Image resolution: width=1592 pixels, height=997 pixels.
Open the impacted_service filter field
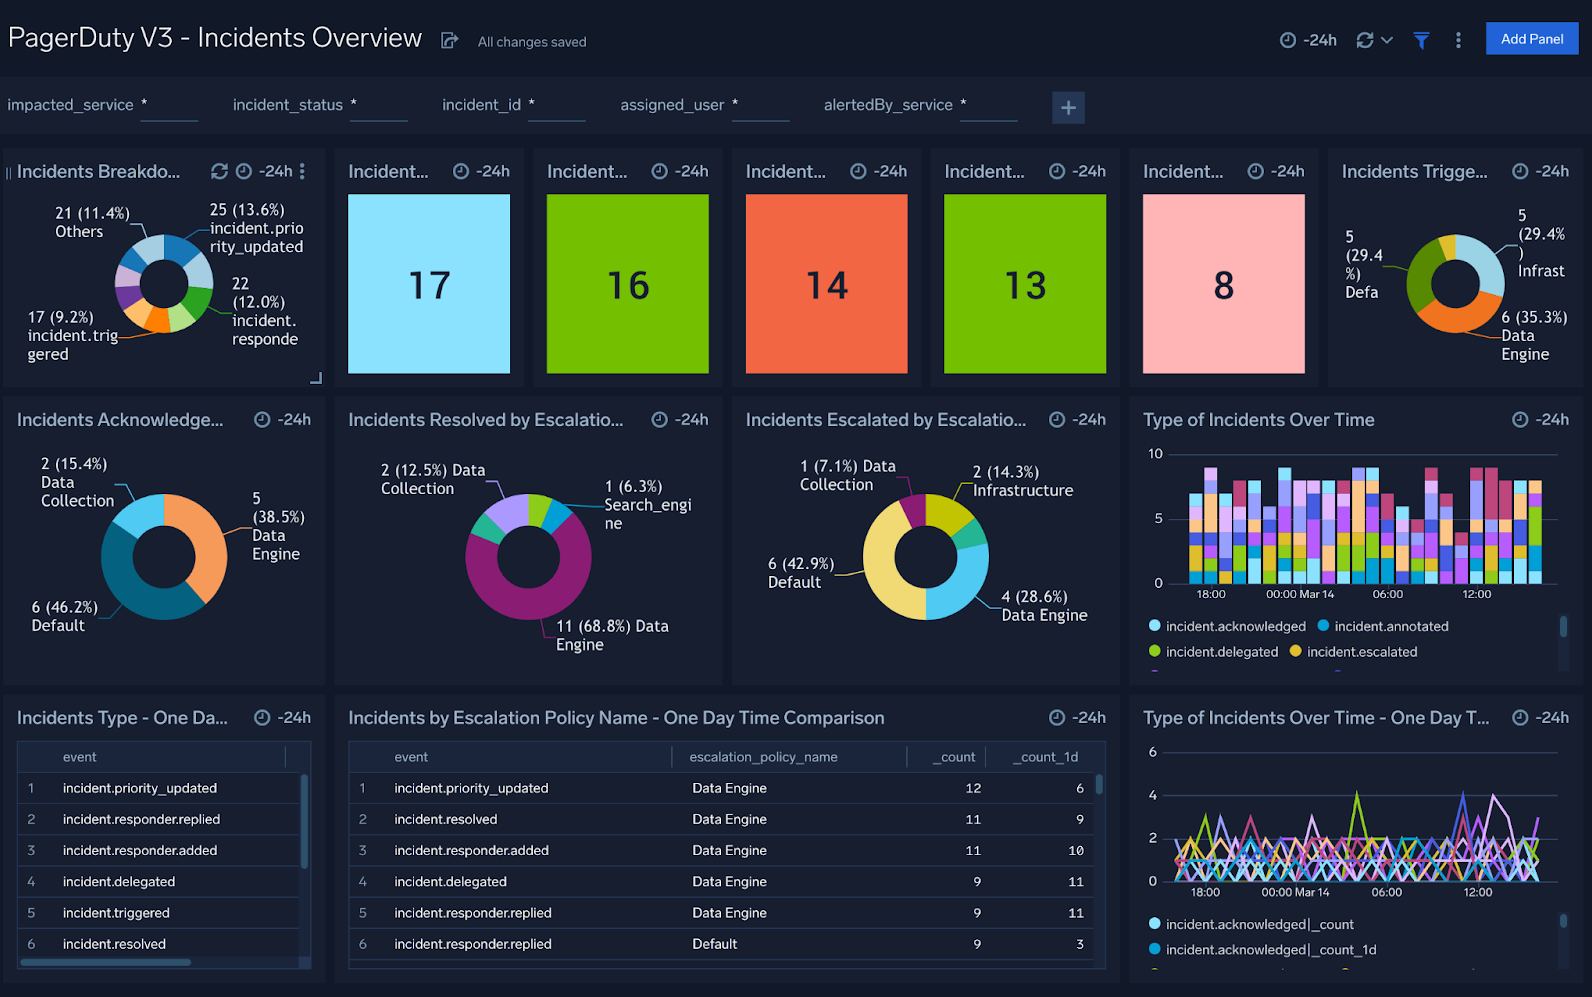[169, 106]
